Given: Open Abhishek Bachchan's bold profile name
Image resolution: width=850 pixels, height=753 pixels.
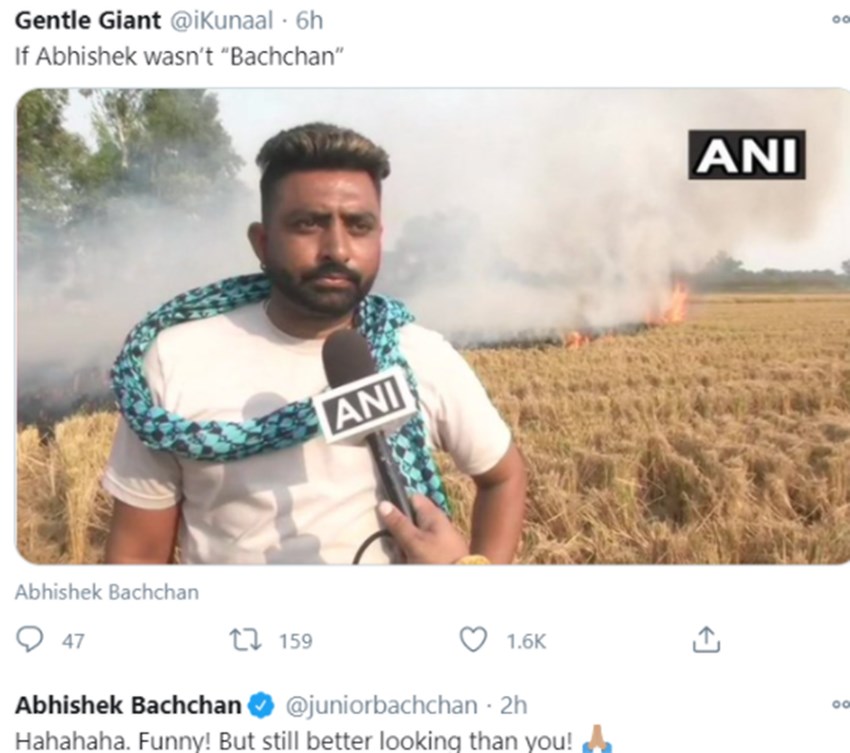Looking at the screenshot, I should point(128,706).
